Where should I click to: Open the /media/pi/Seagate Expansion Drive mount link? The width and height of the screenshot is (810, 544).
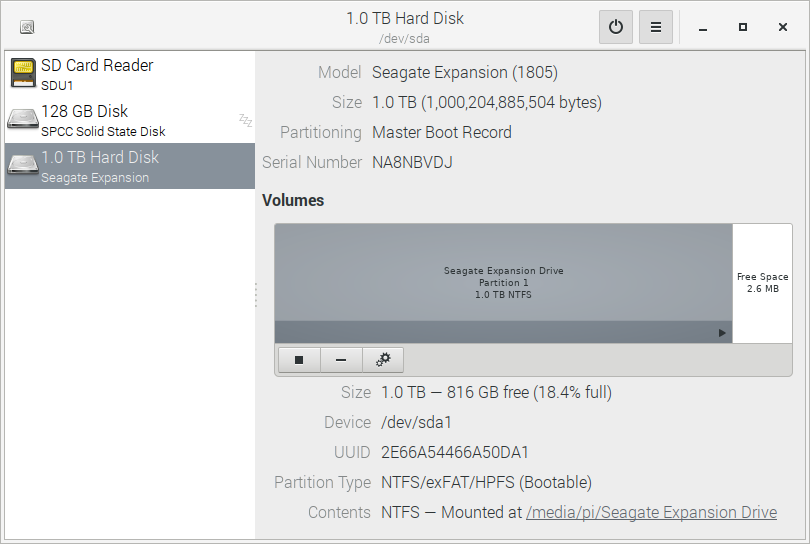click(651, 512)
